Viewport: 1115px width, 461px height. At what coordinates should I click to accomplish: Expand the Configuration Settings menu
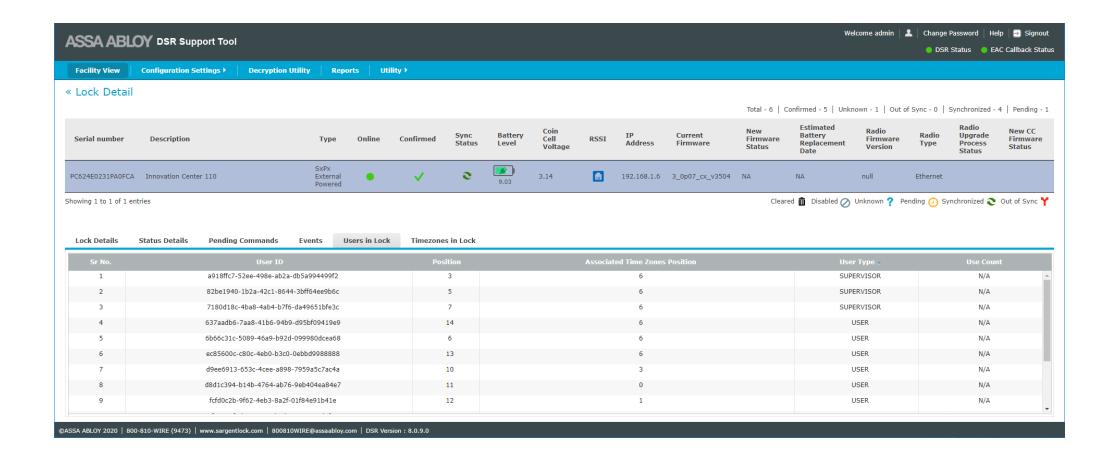tap(183, 70)
